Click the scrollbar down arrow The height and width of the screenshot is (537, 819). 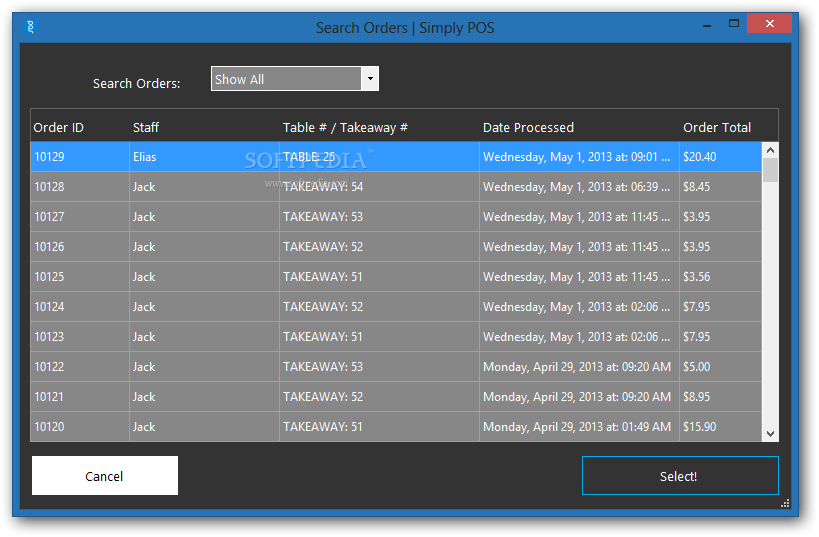coord(770,434)
